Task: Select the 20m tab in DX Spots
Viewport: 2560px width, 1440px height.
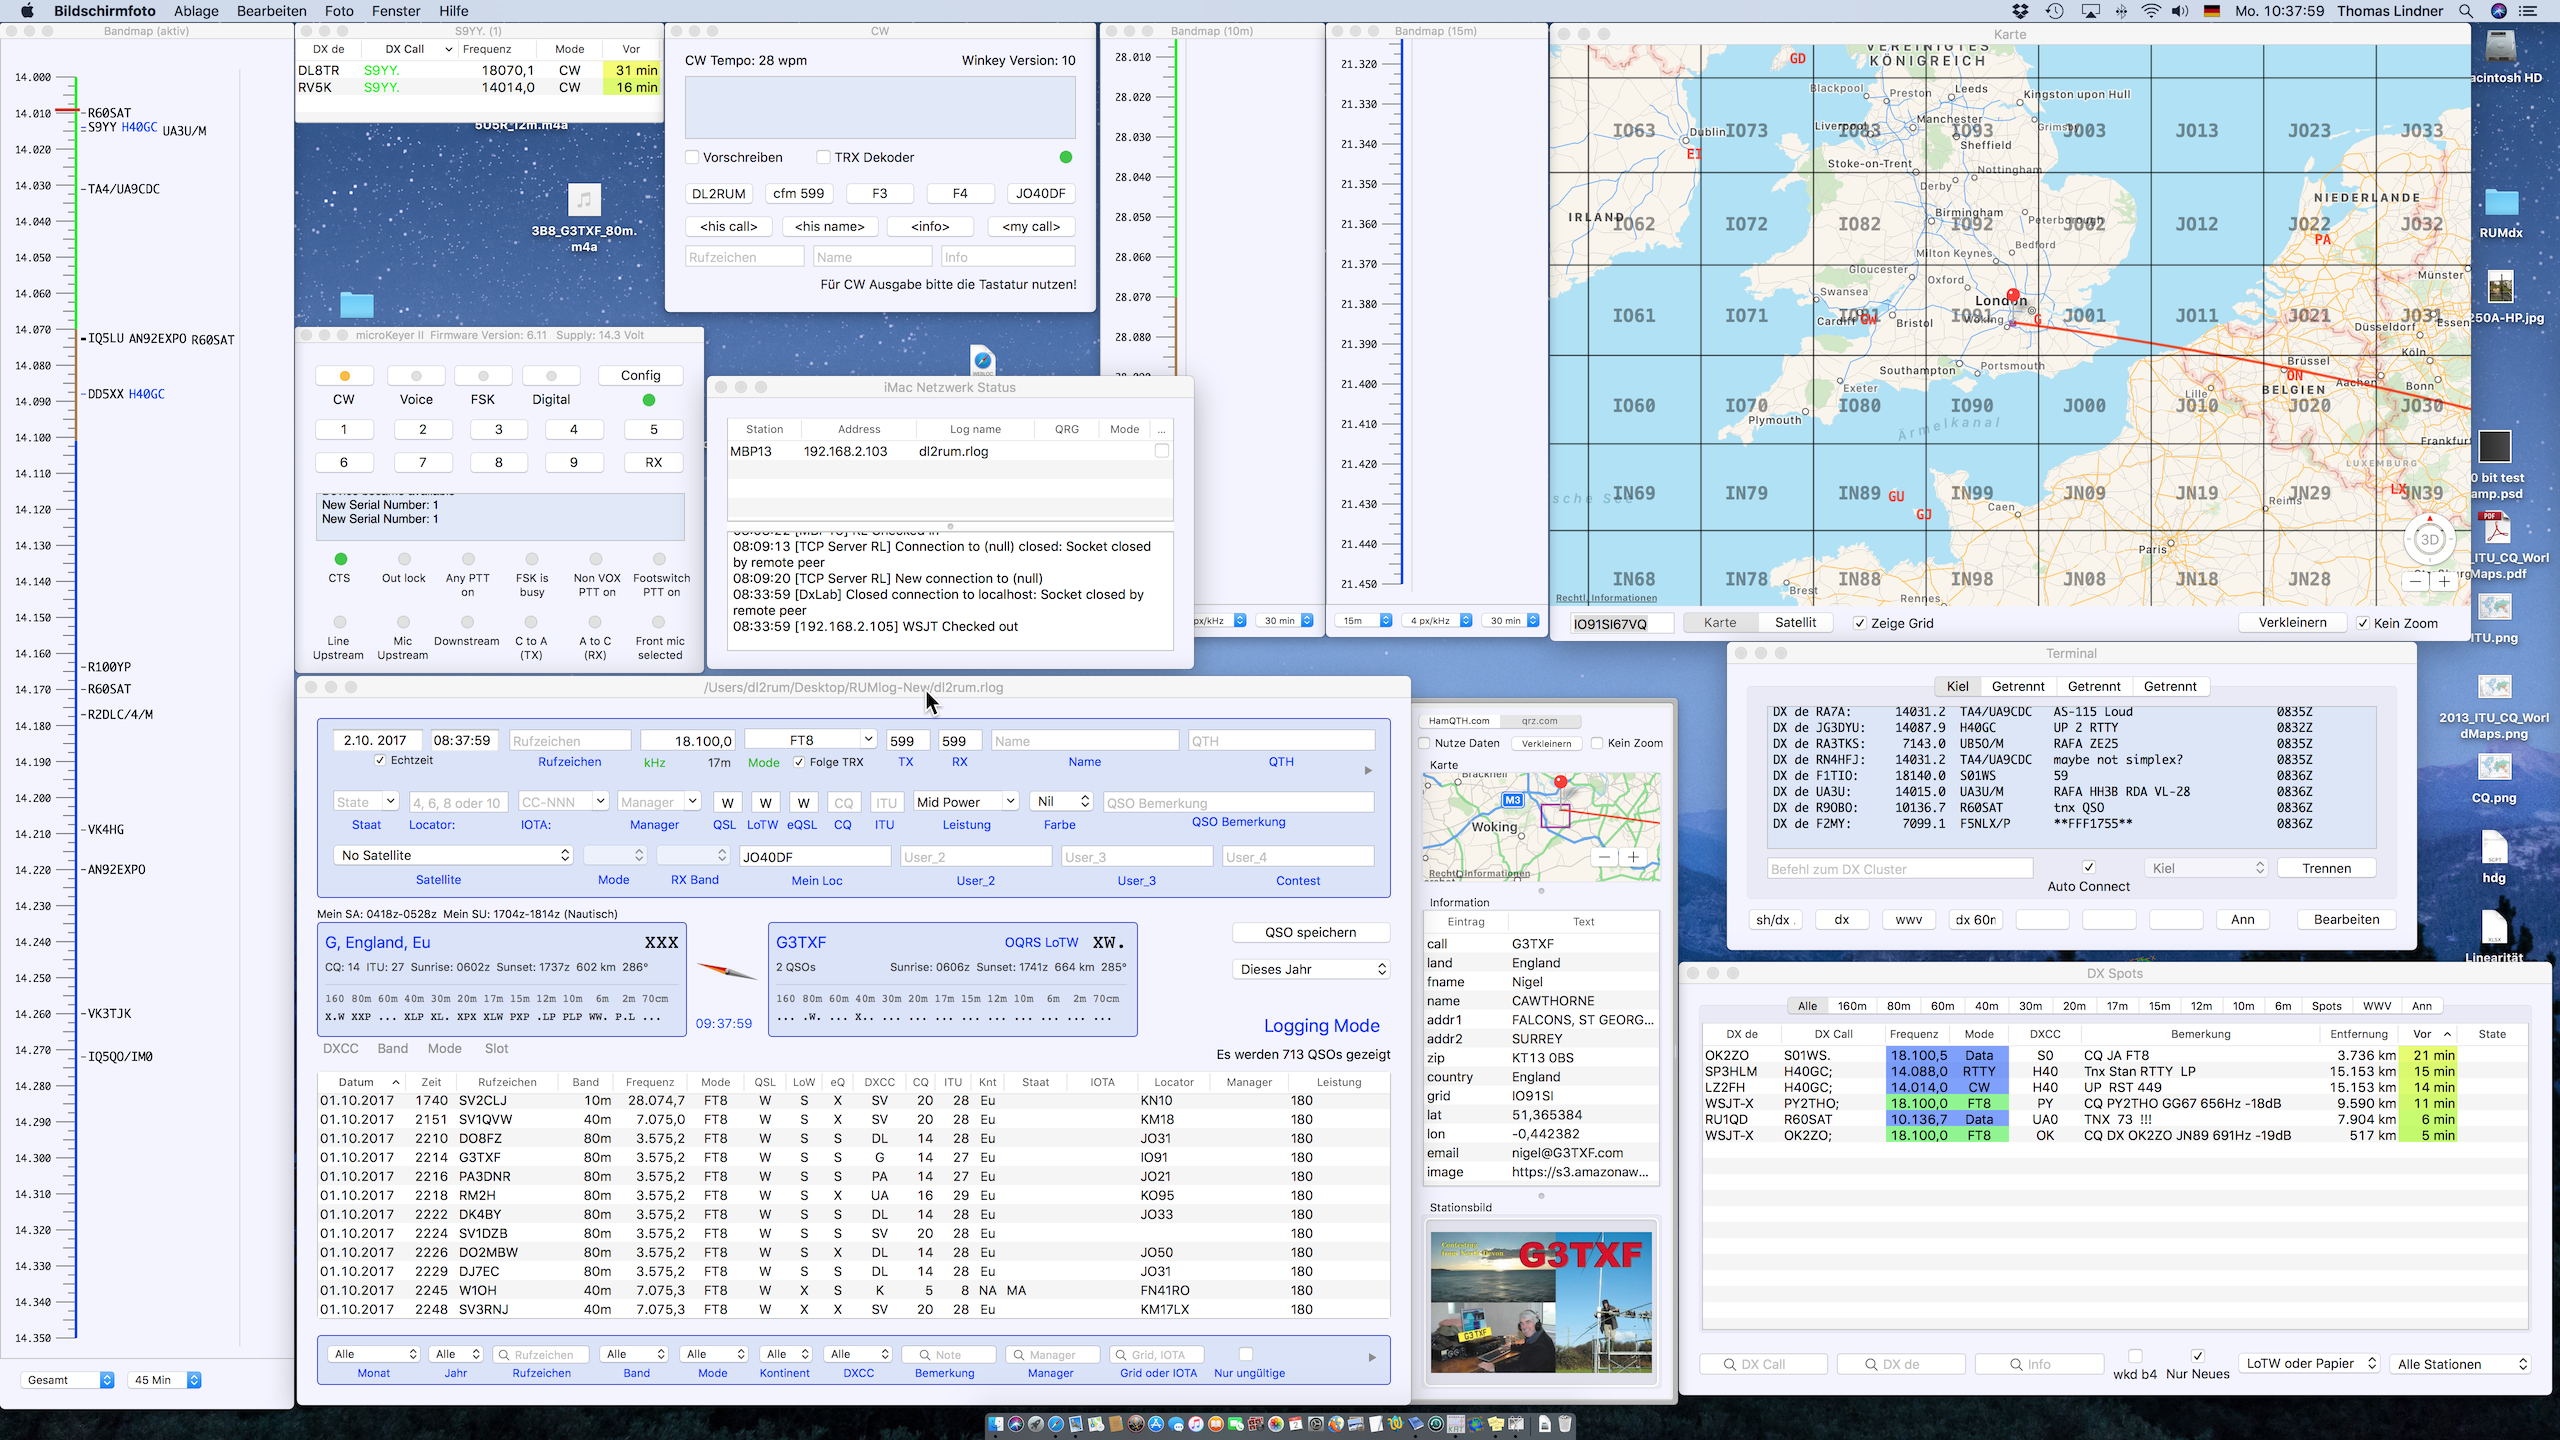Action: [x=2074, y=1006]
